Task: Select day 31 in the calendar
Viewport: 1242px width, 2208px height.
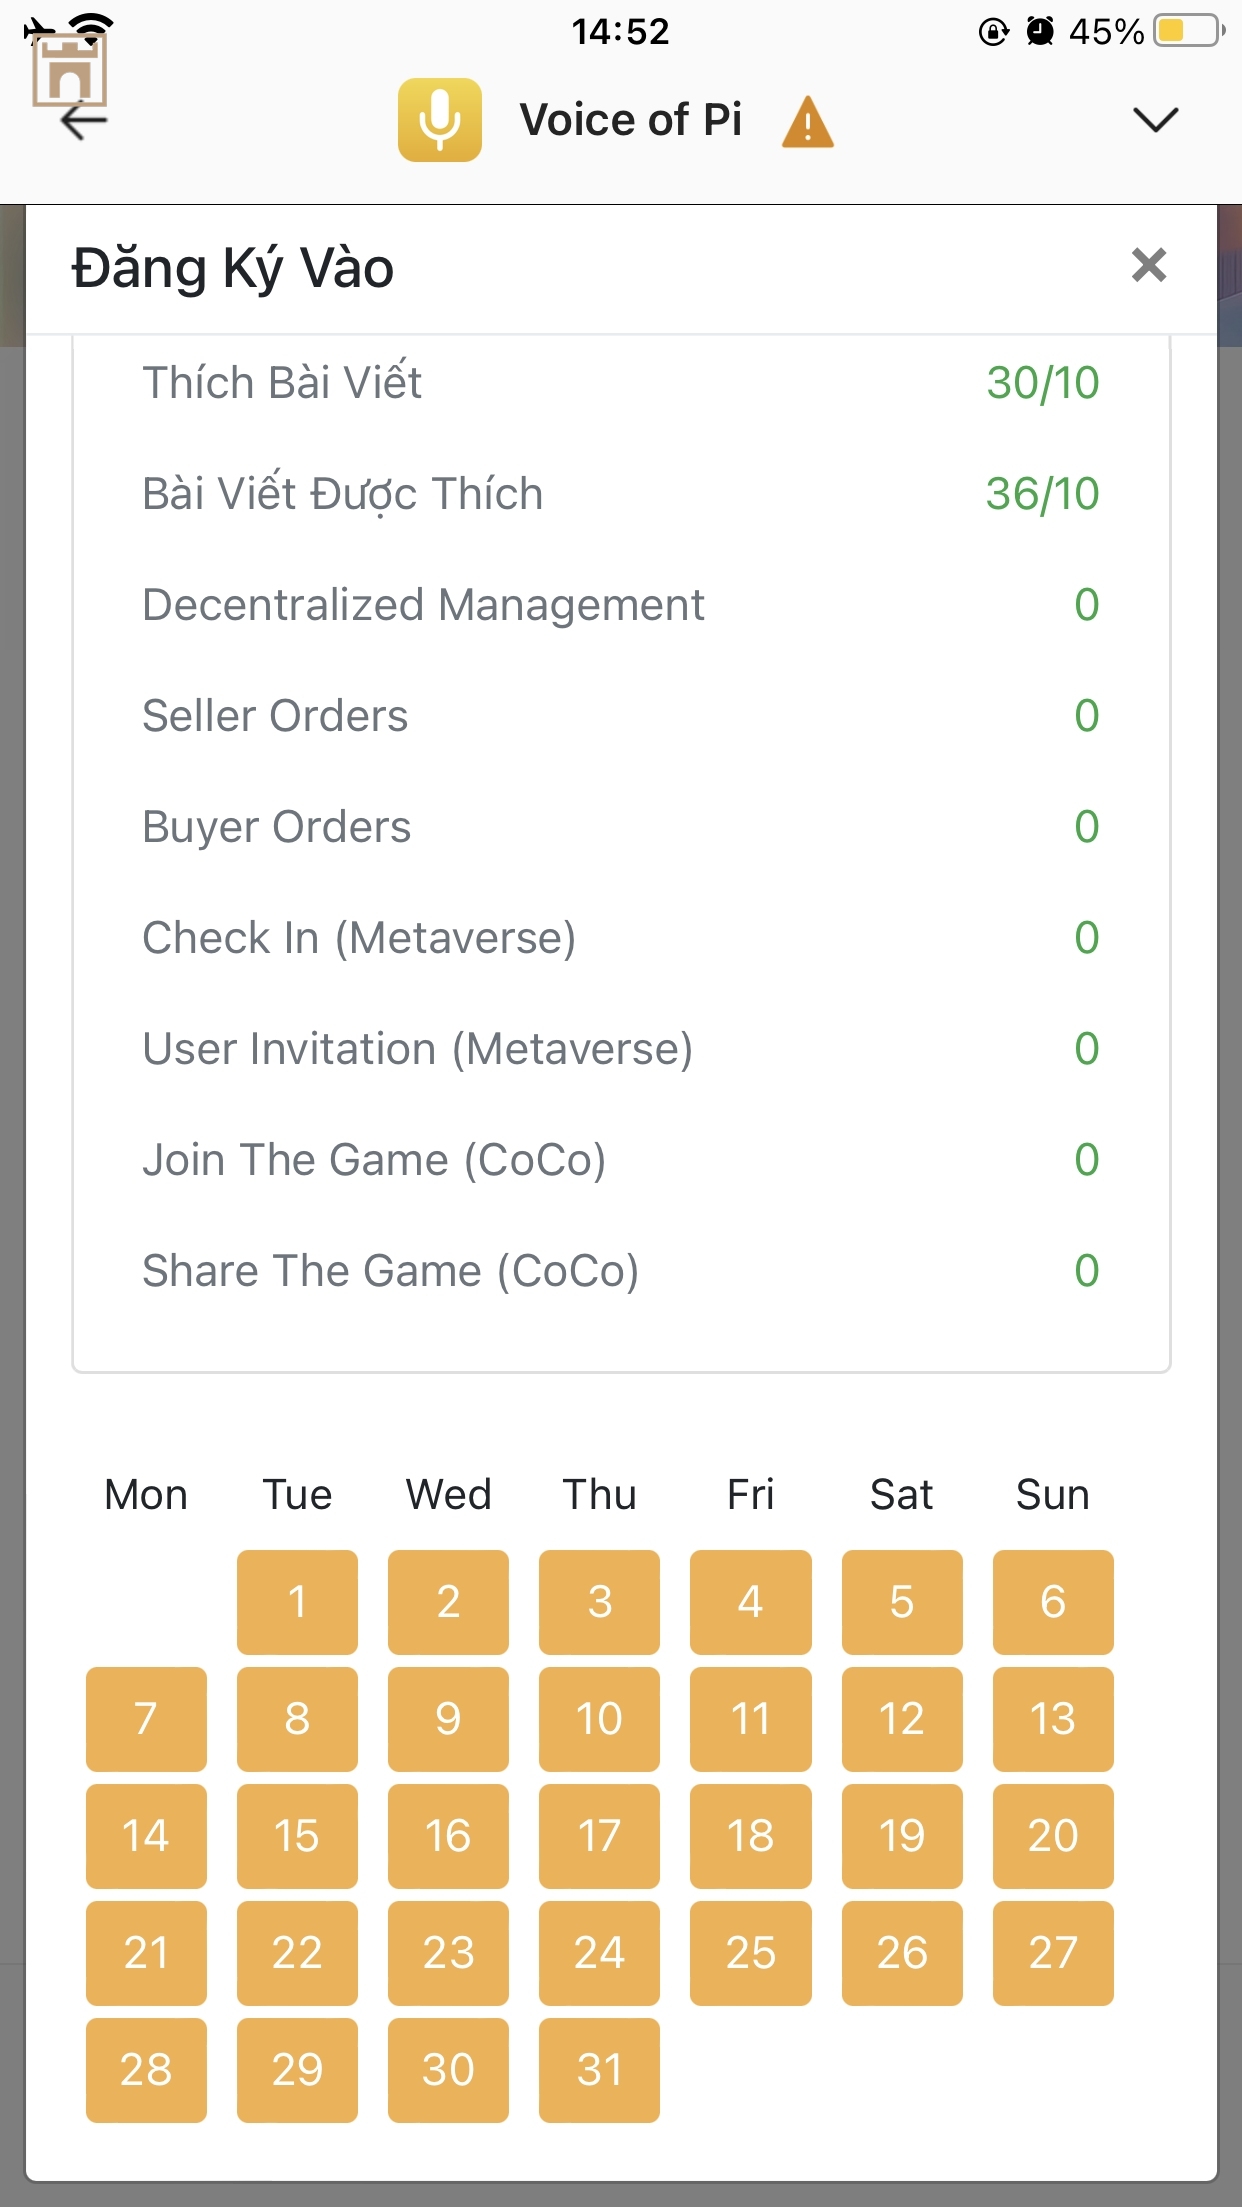Action: pyautogui.click(x=599, y=2070)
